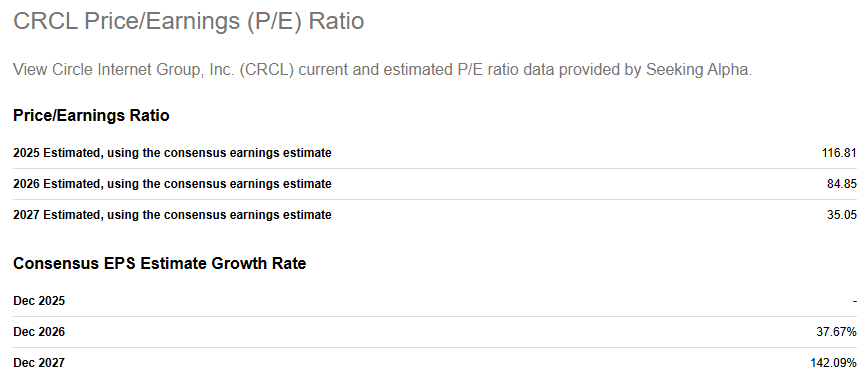Click the dash value for Dec 2025
865x377 pixels.
855,301
